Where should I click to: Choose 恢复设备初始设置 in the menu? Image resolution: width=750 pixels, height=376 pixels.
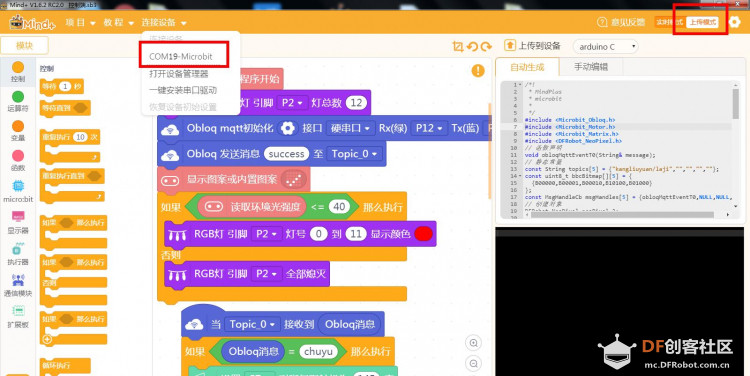[x=183, y=107]
